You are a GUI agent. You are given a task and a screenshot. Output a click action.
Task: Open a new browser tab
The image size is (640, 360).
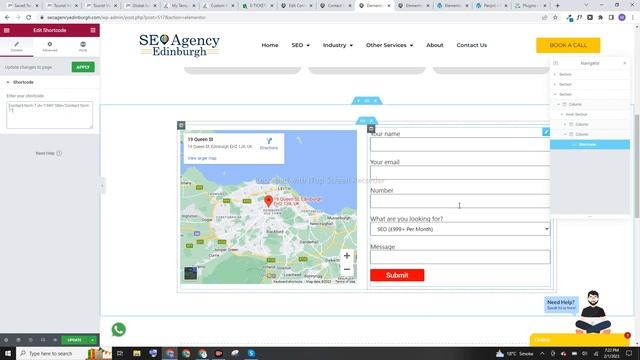click(x=558, y=6)
